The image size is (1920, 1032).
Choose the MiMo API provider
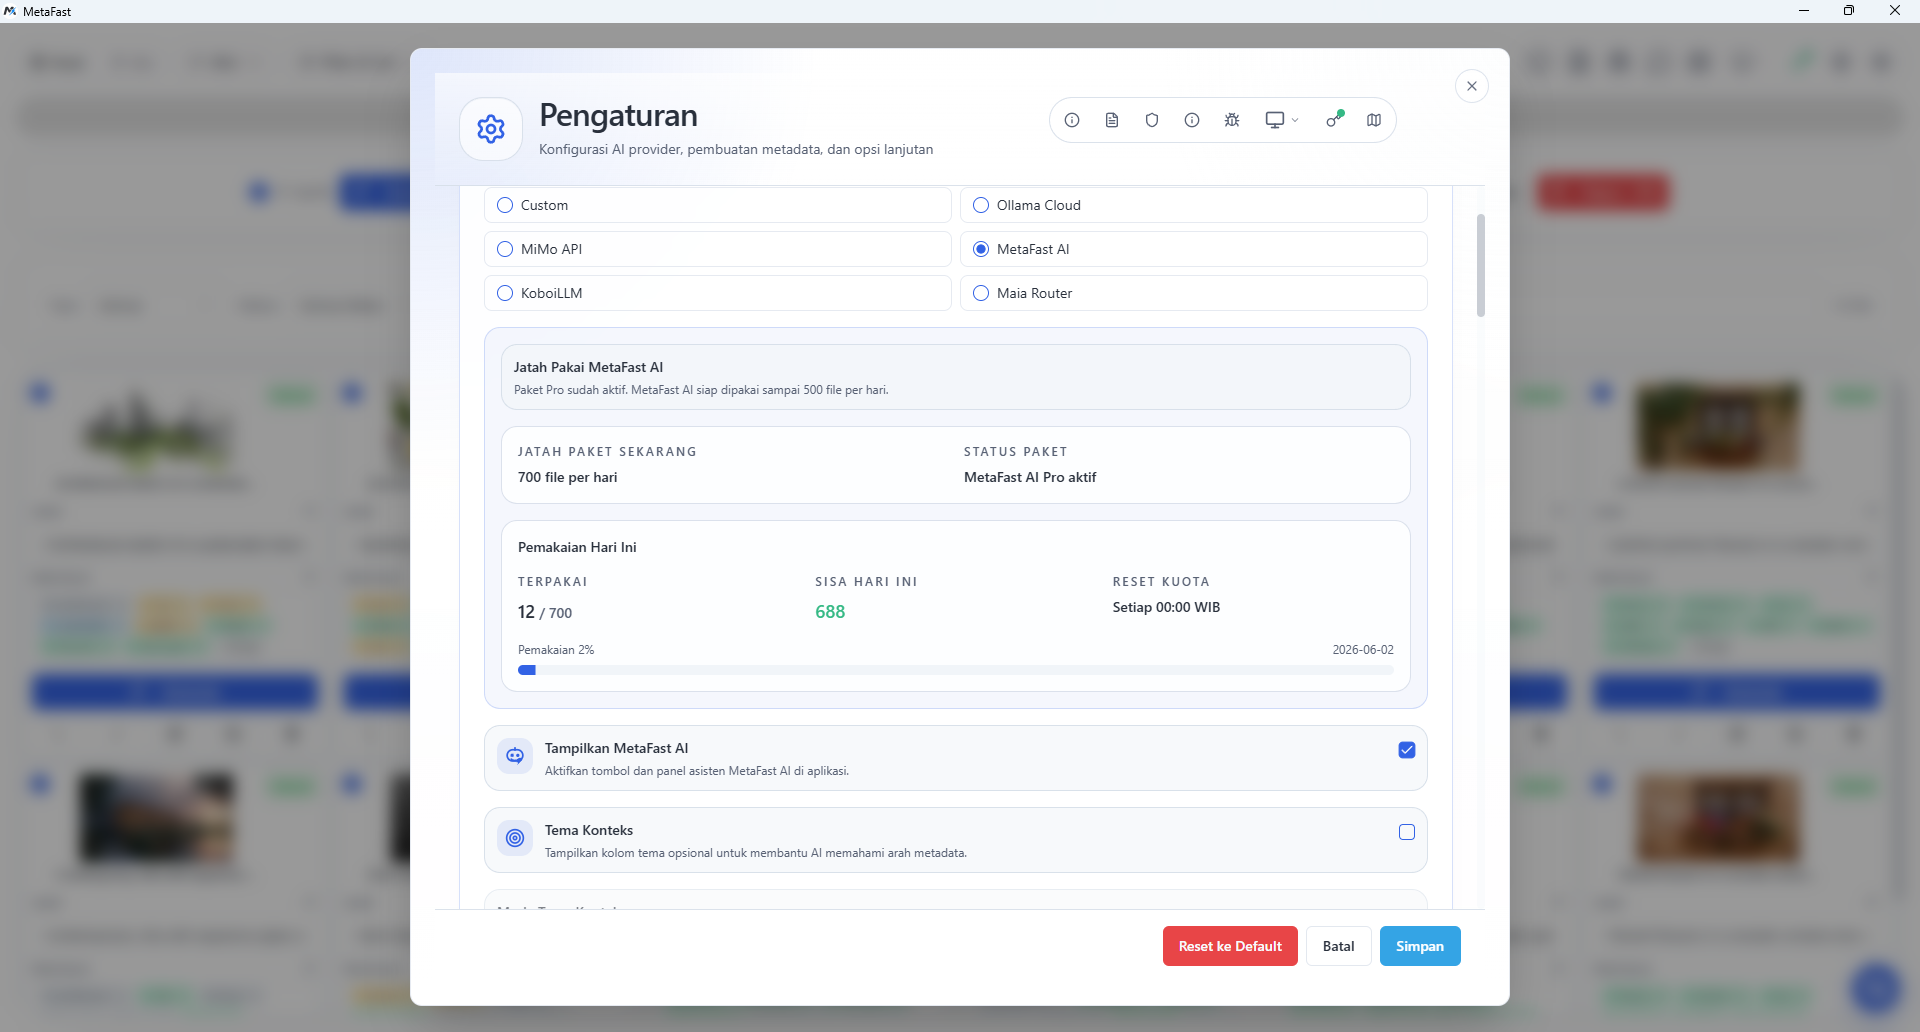pos(718,249)
